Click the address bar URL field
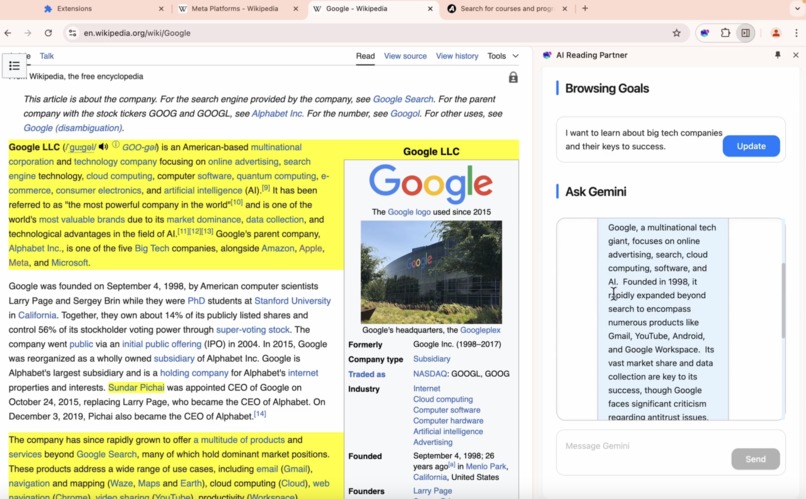Viewport: 806px width, 499px height. point(375,33)
